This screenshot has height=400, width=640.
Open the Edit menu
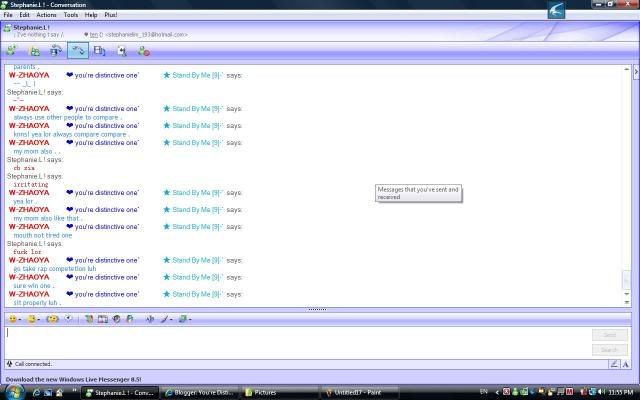tap(24, 15)
